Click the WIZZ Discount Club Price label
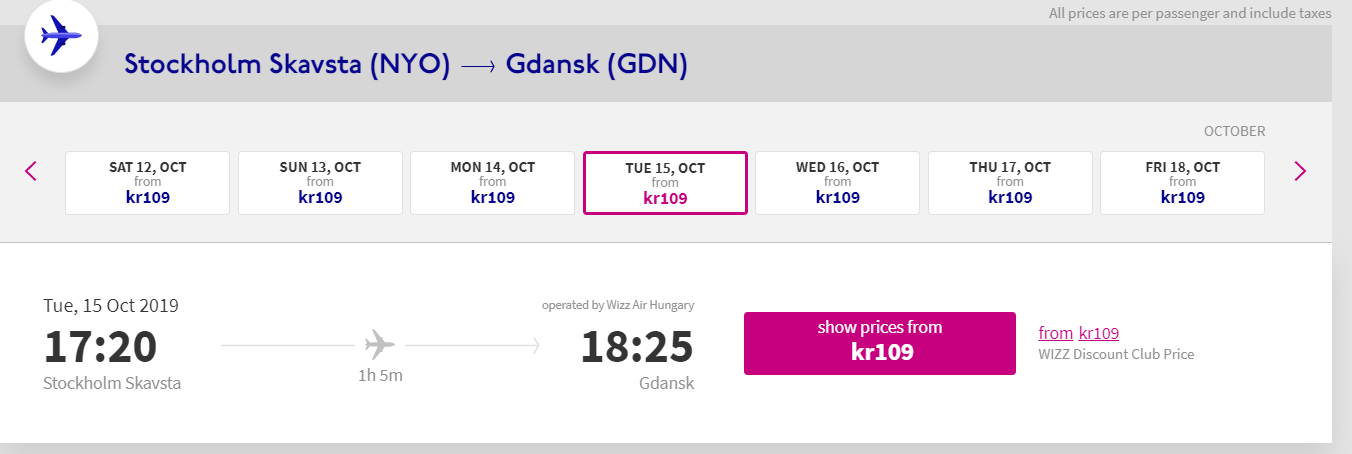The image size is (1352, 454). (1117, 354)
